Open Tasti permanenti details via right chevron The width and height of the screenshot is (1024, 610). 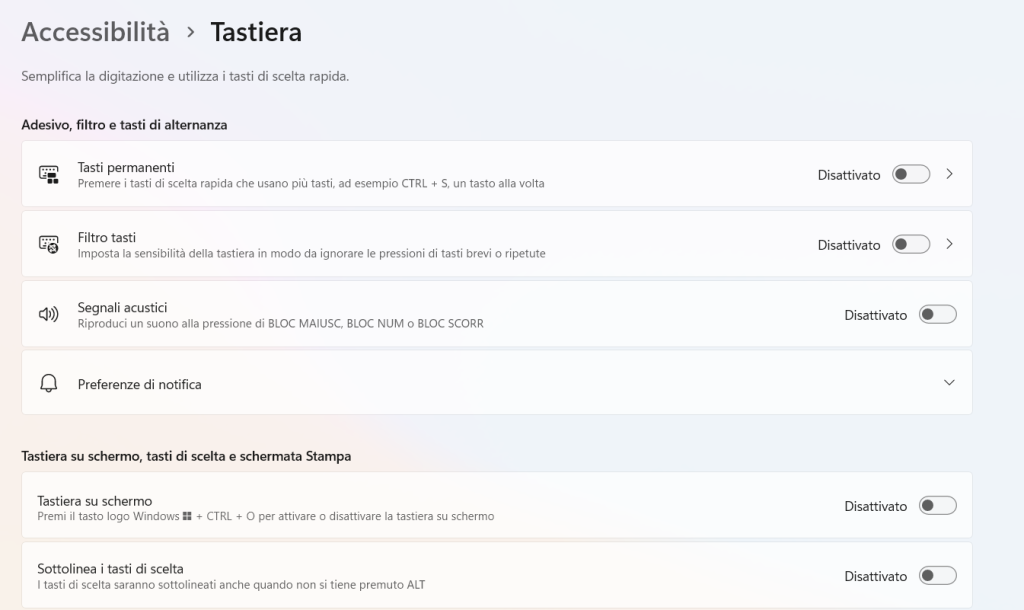[x=949, y=175]
